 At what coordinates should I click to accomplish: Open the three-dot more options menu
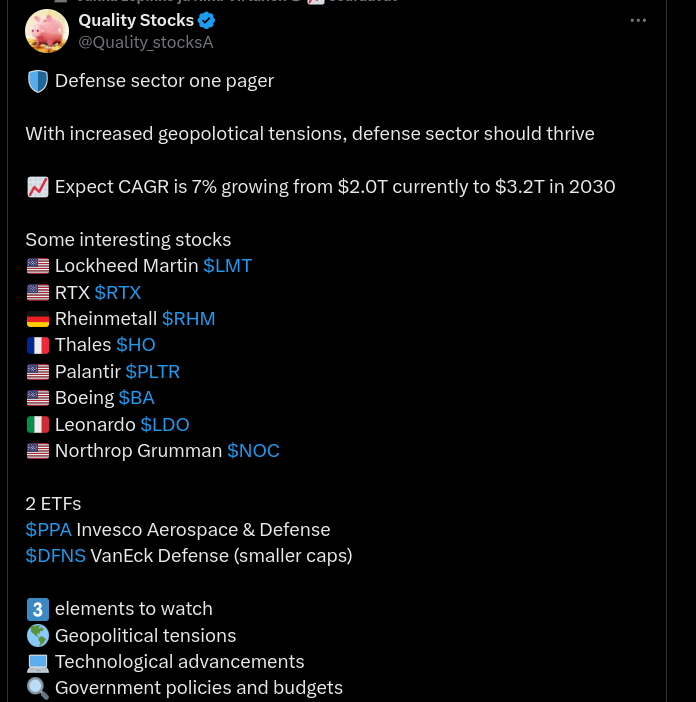point(638,21)
